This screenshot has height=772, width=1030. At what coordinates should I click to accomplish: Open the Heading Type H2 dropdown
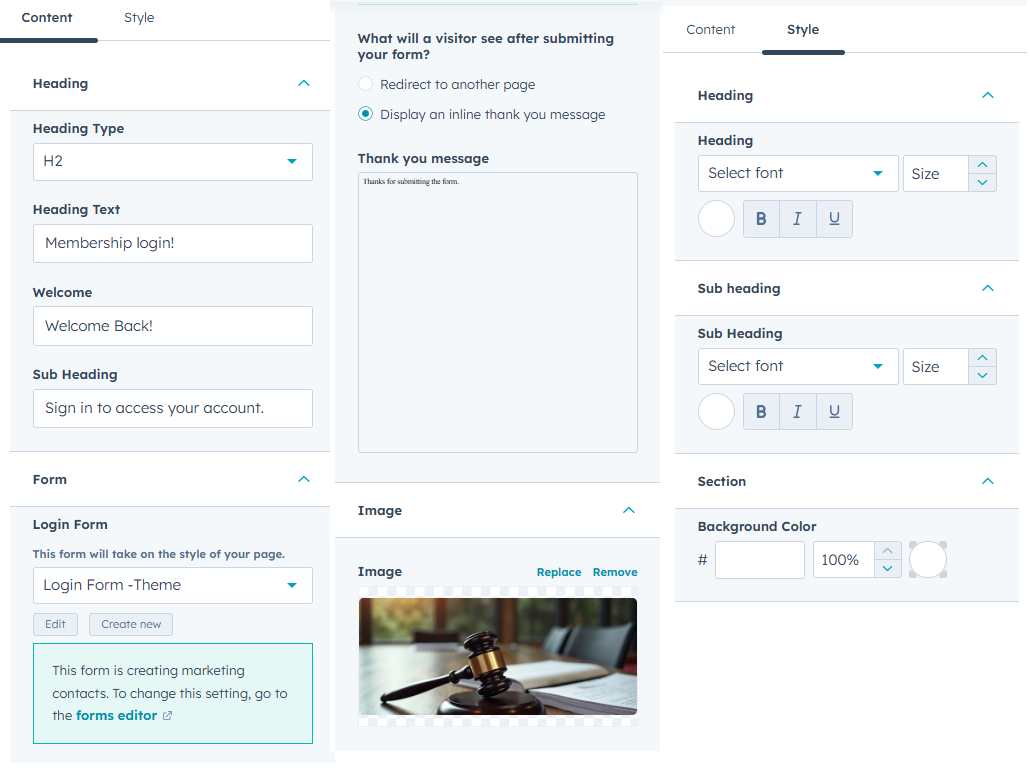pos(173,162)
